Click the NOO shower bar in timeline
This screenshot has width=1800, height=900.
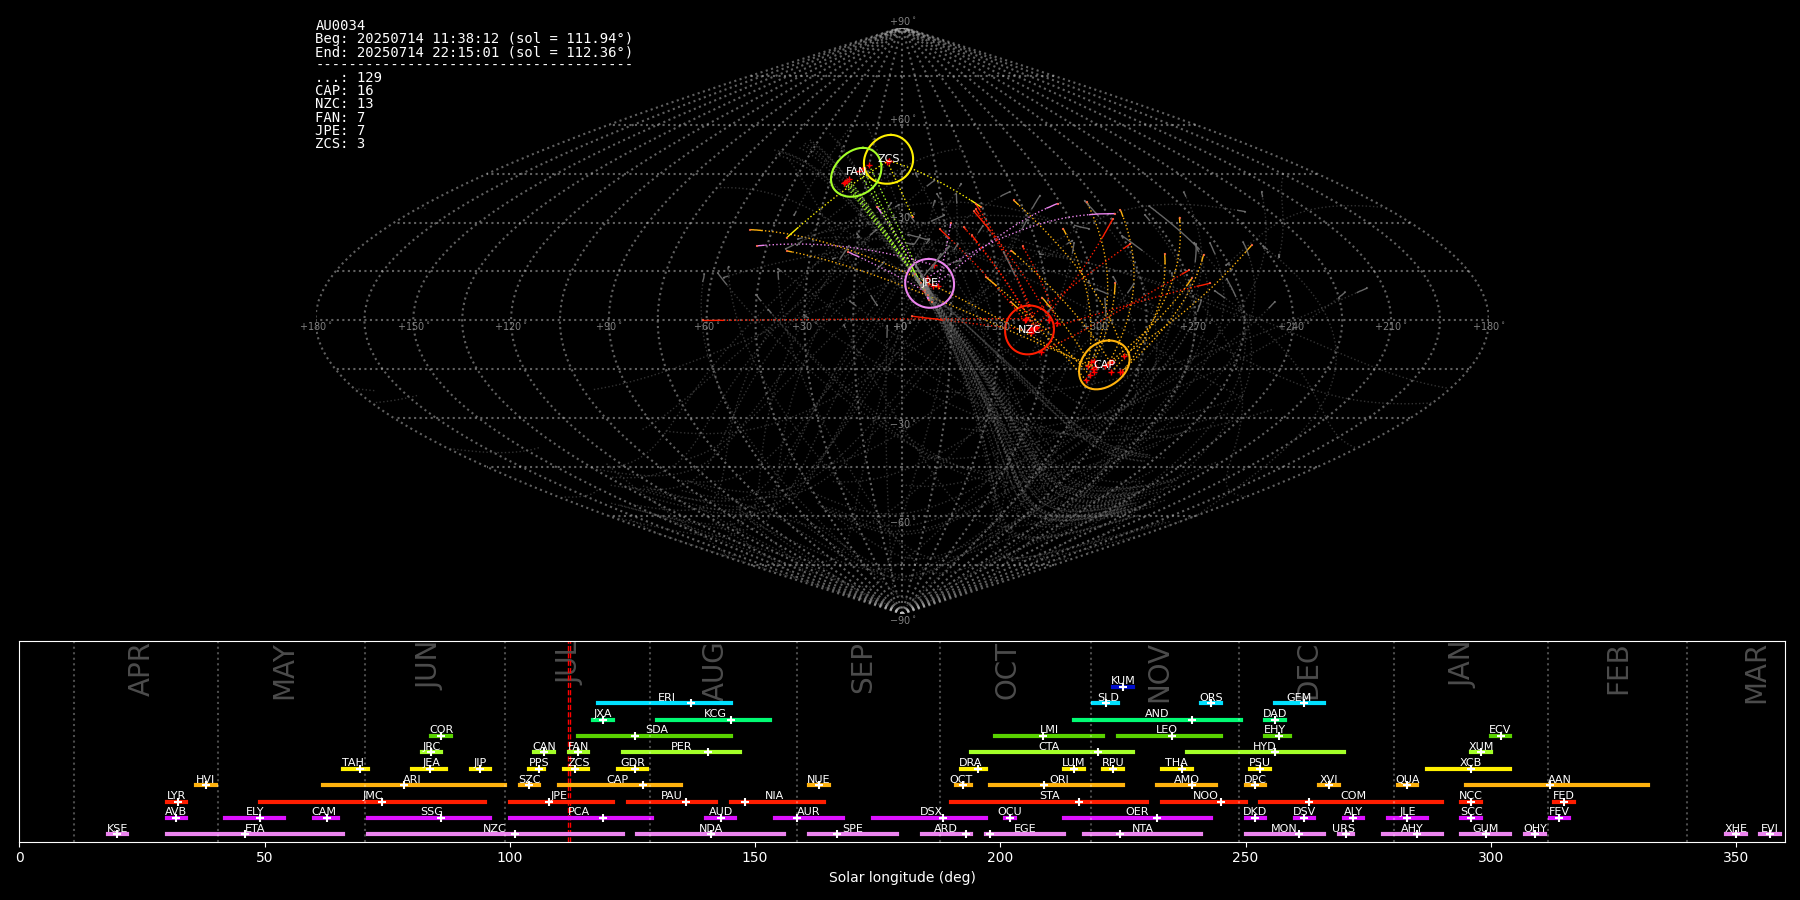coord(1204,802)
